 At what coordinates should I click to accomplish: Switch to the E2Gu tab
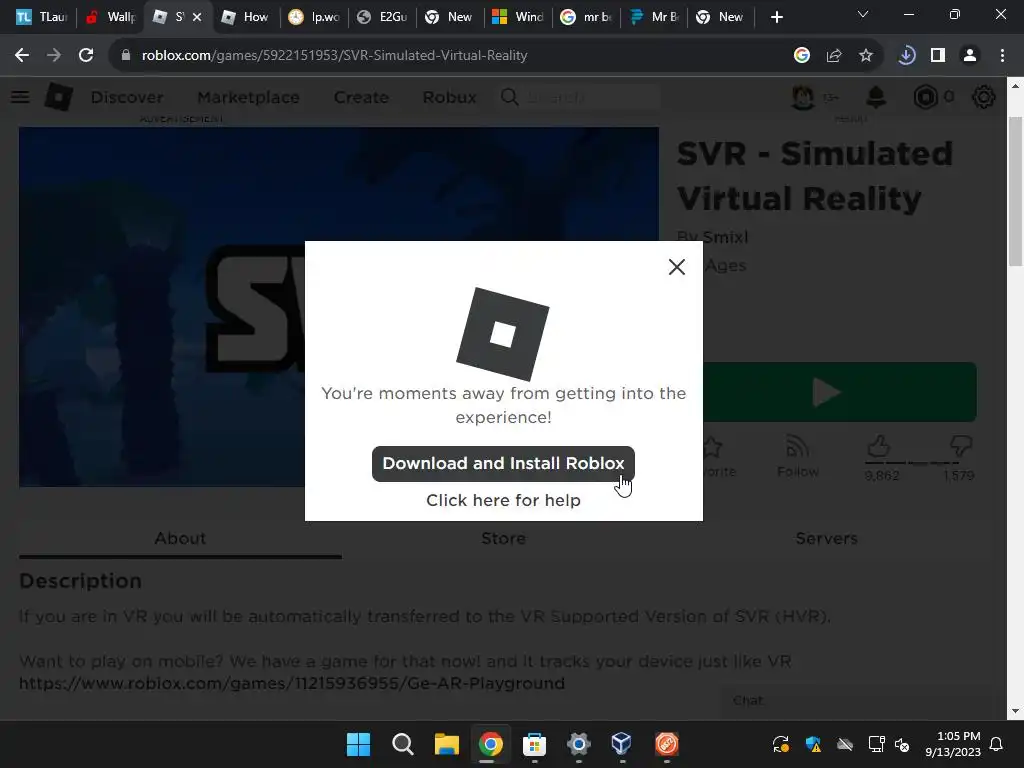(383, 17)
